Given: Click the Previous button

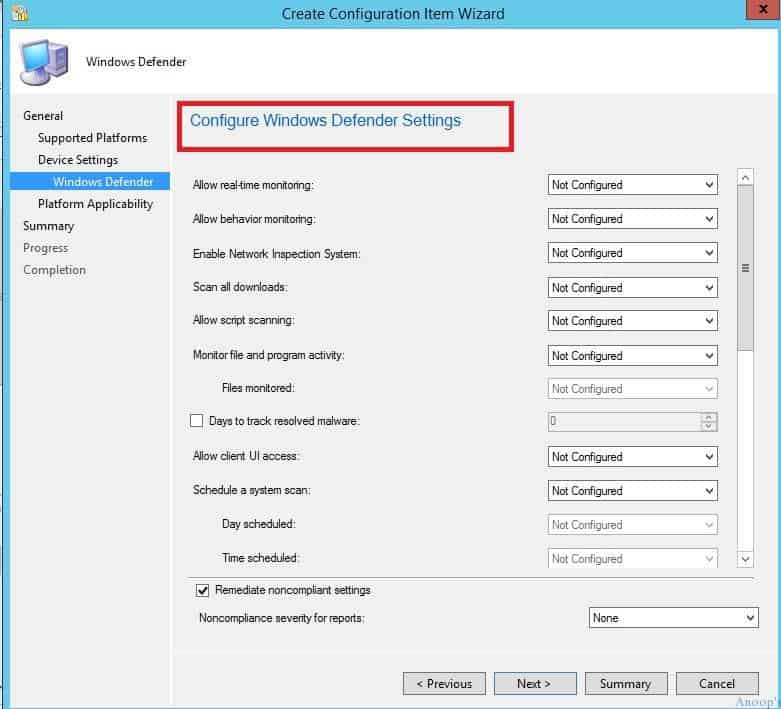Looking at the screenshot, I should [x=444, y=684].
